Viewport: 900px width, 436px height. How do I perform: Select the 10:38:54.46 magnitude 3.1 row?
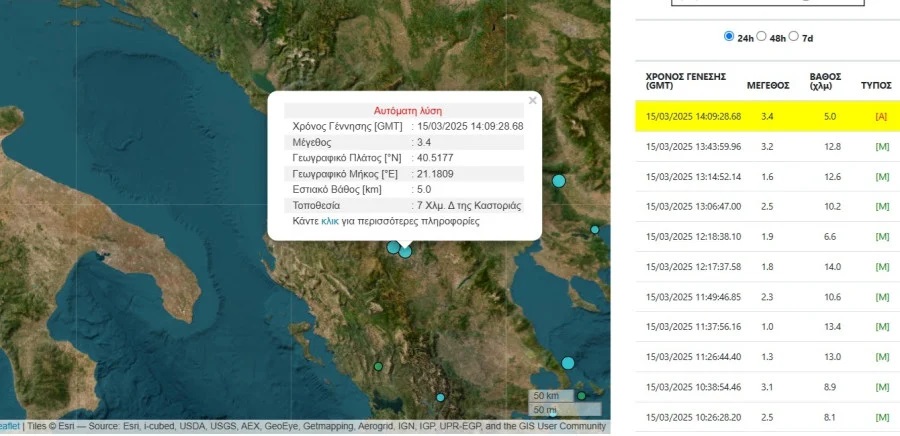765,386
